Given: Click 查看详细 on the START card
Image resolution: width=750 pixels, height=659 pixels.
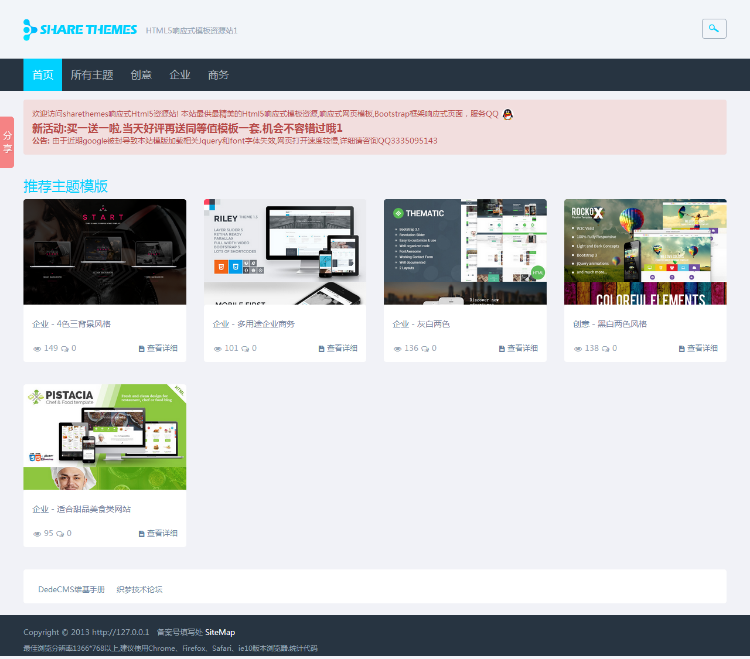Looking at the screenshot, I should tap(158, 348).
